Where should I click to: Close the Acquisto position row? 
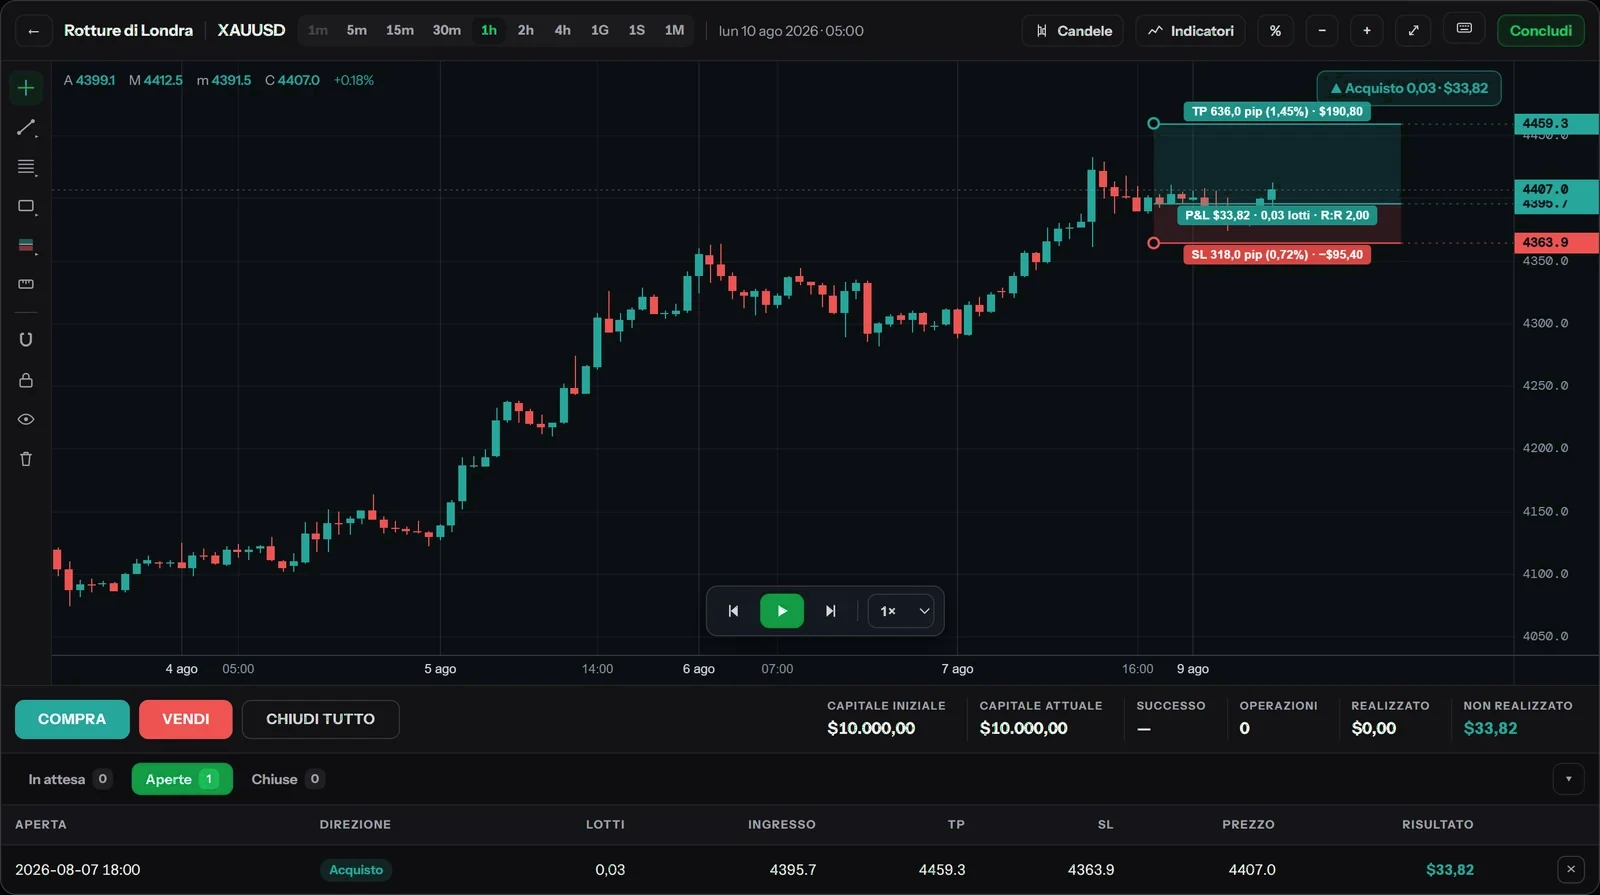(1571, 870)
